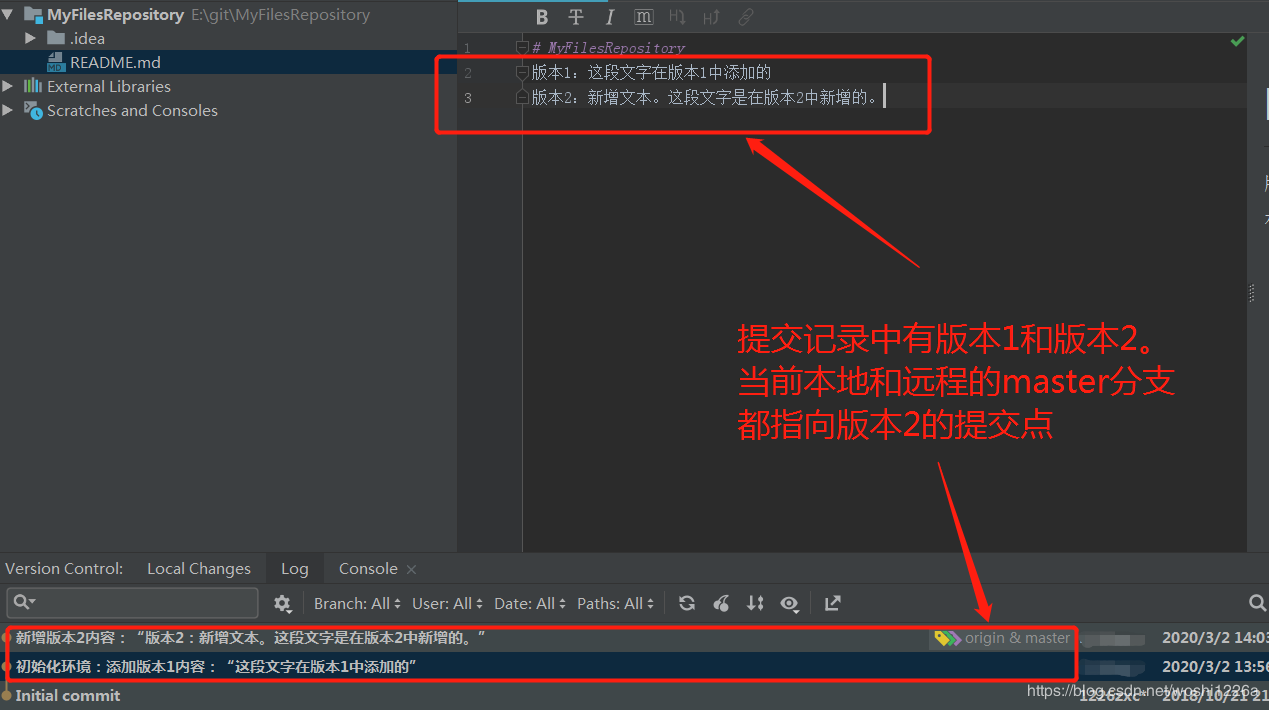The height and width of the screenshot is (710, 1269).
Task: Open the Version Control settings gear
Action: (x=283, y=603)
